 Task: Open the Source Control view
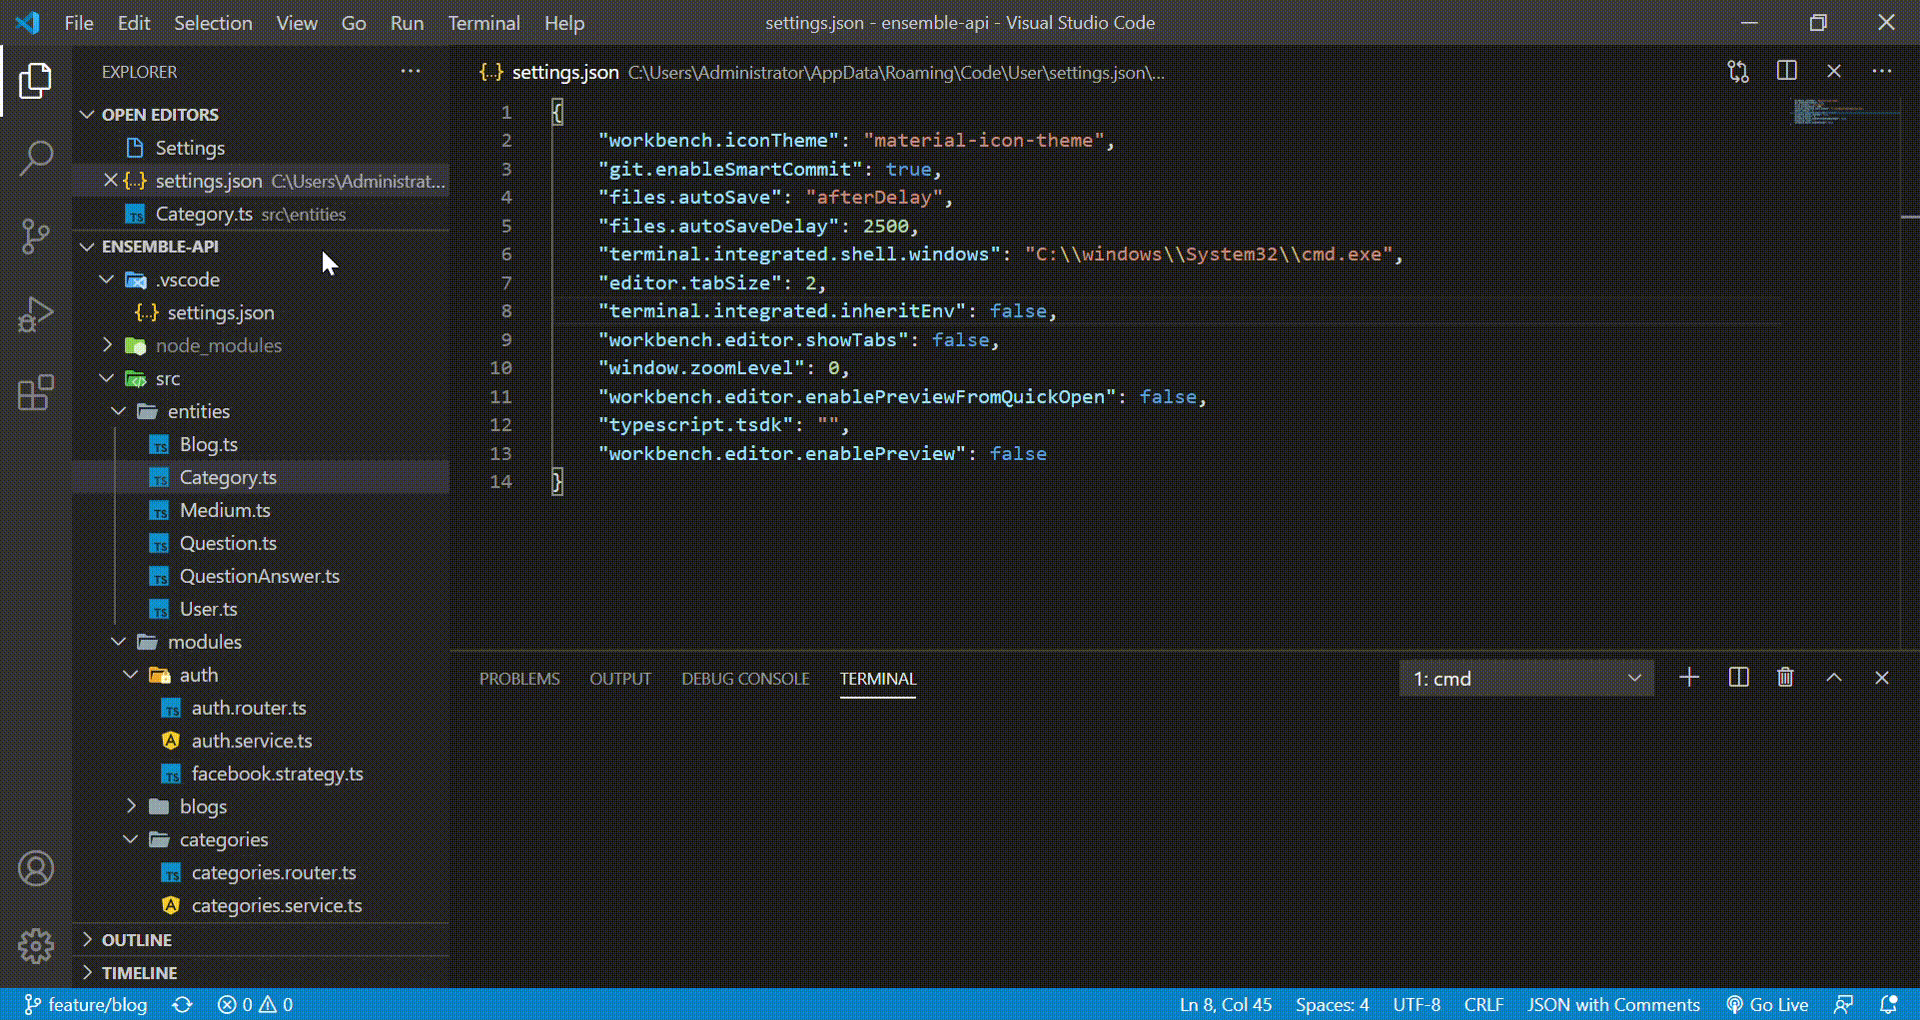[x=36, y=236]
